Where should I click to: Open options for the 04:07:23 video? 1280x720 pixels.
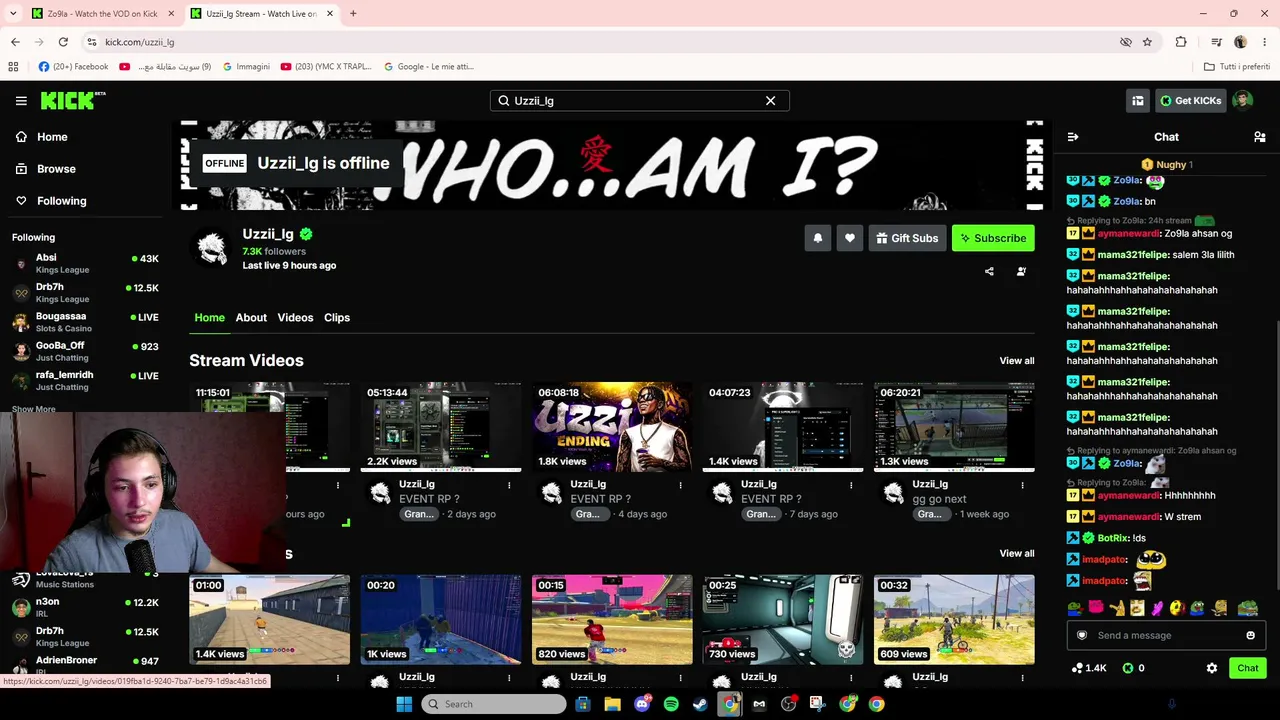851,486
